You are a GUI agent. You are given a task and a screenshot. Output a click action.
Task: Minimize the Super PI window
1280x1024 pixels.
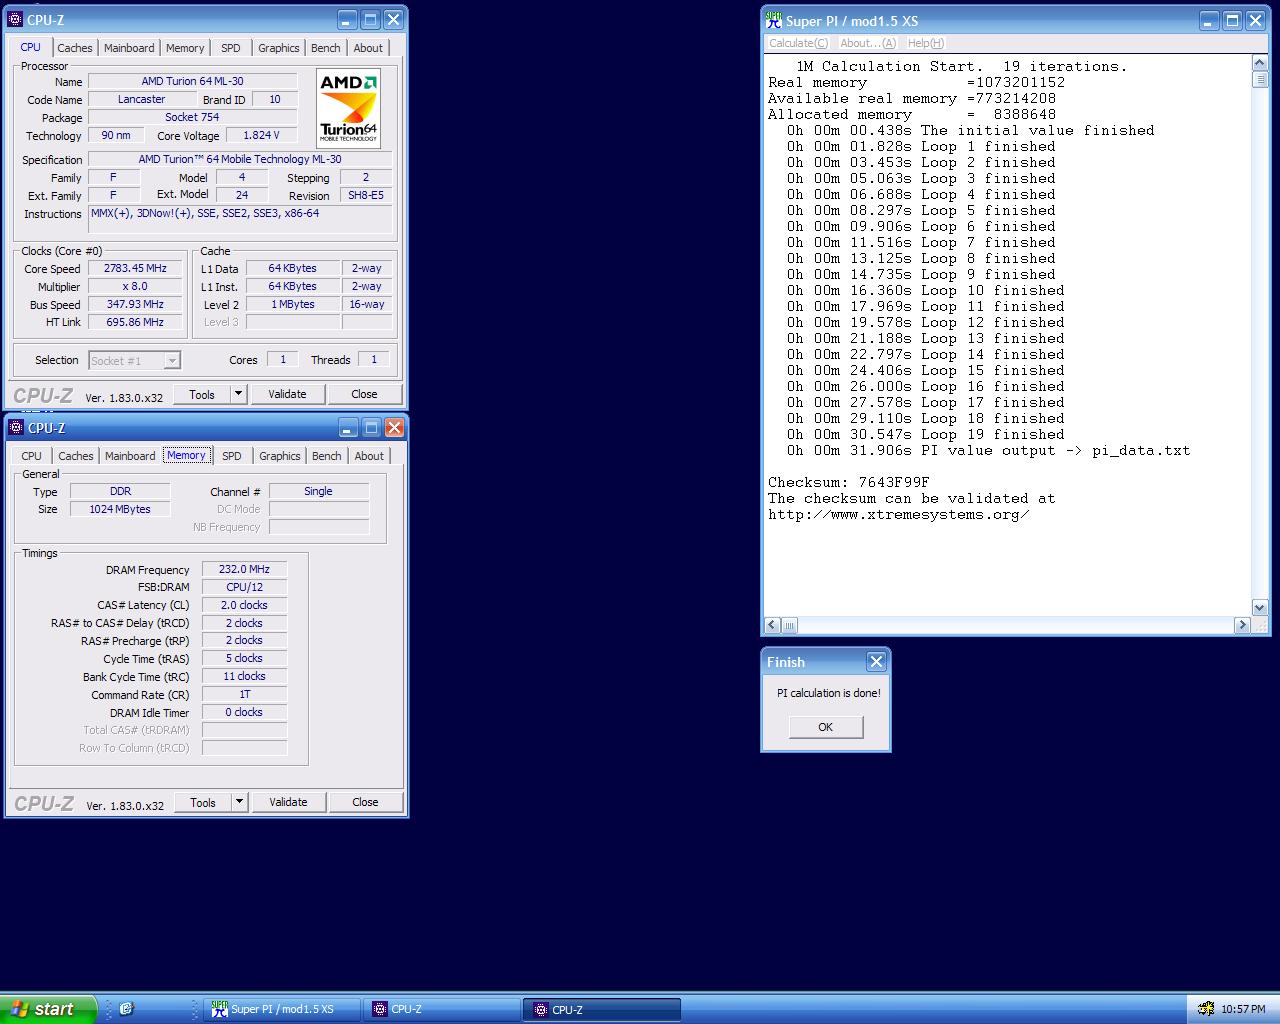point(1209,20)
